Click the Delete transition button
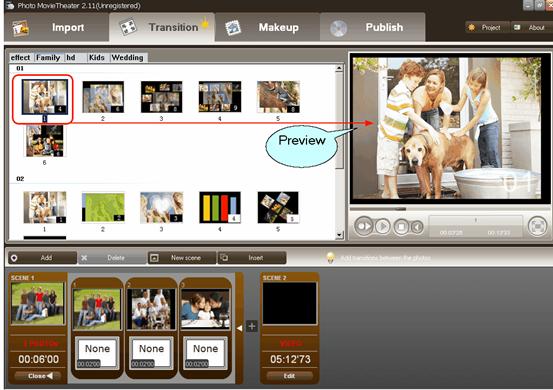 [x=112, y=258]
